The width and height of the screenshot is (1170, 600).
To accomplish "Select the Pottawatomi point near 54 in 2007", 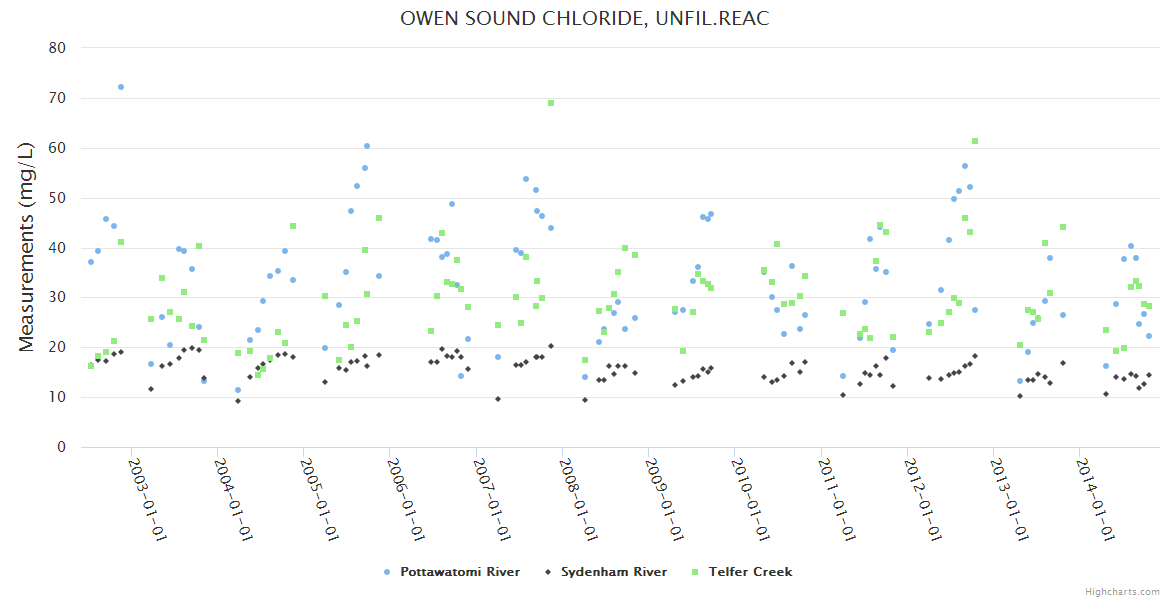I will (x=526, y=179).
